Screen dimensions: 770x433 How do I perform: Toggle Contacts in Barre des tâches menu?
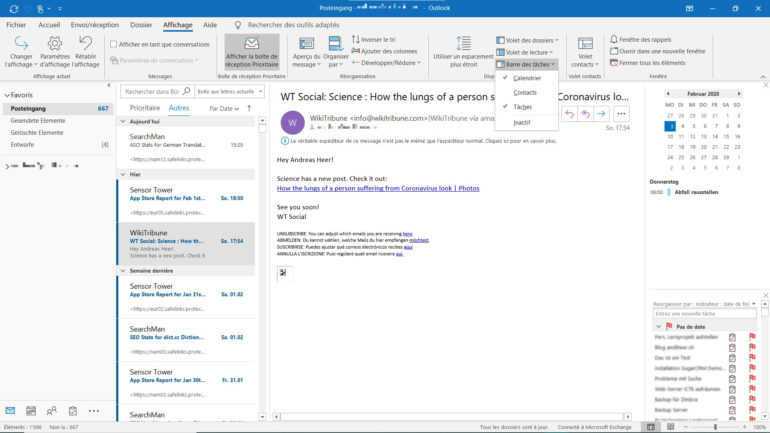coord(526,92)
